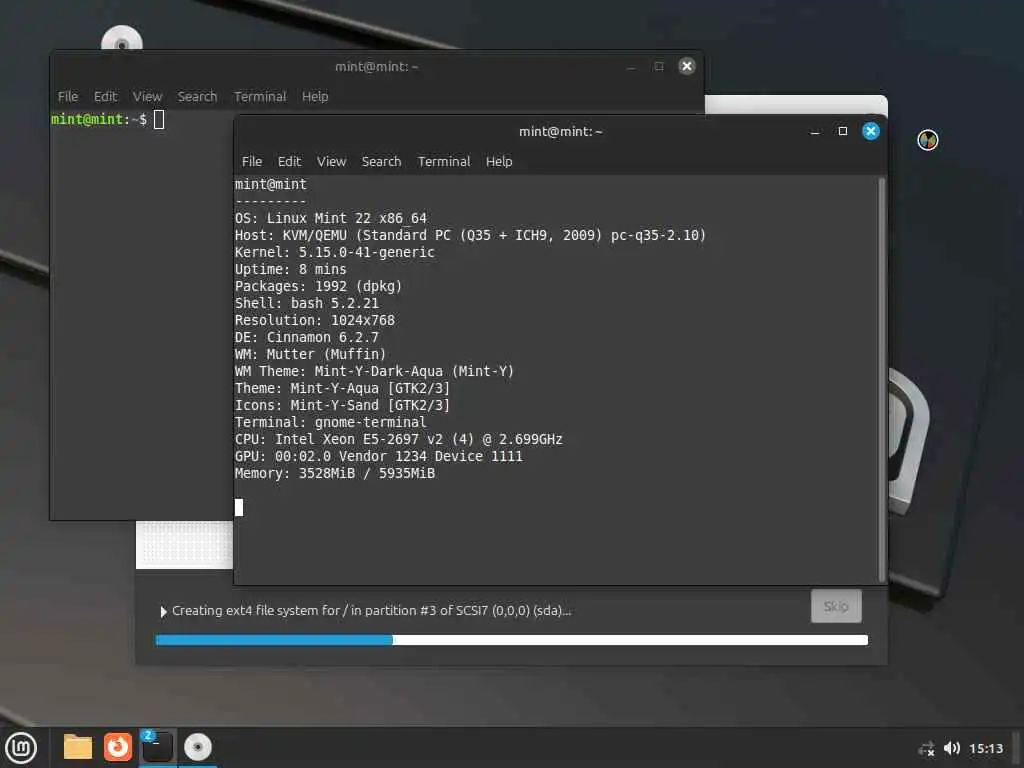Image resolution: width=1024 pixels, height=768 pixels.
Task: Maximize the back terminal window
Action: tap(659, 66)
